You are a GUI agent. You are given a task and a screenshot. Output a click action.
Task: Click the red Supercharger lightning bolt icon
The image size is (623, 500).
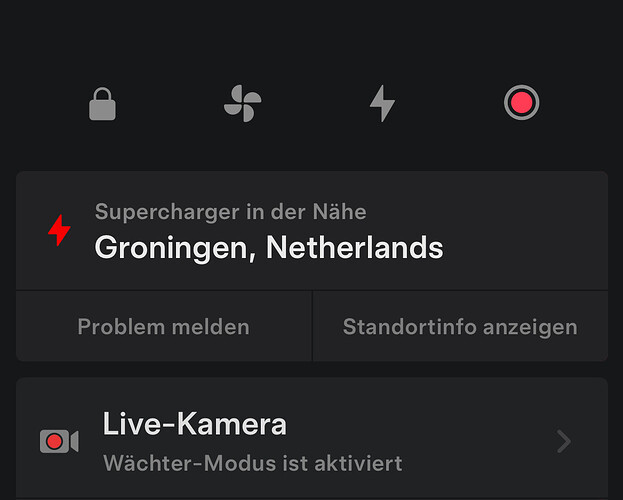tap(60, 230)
